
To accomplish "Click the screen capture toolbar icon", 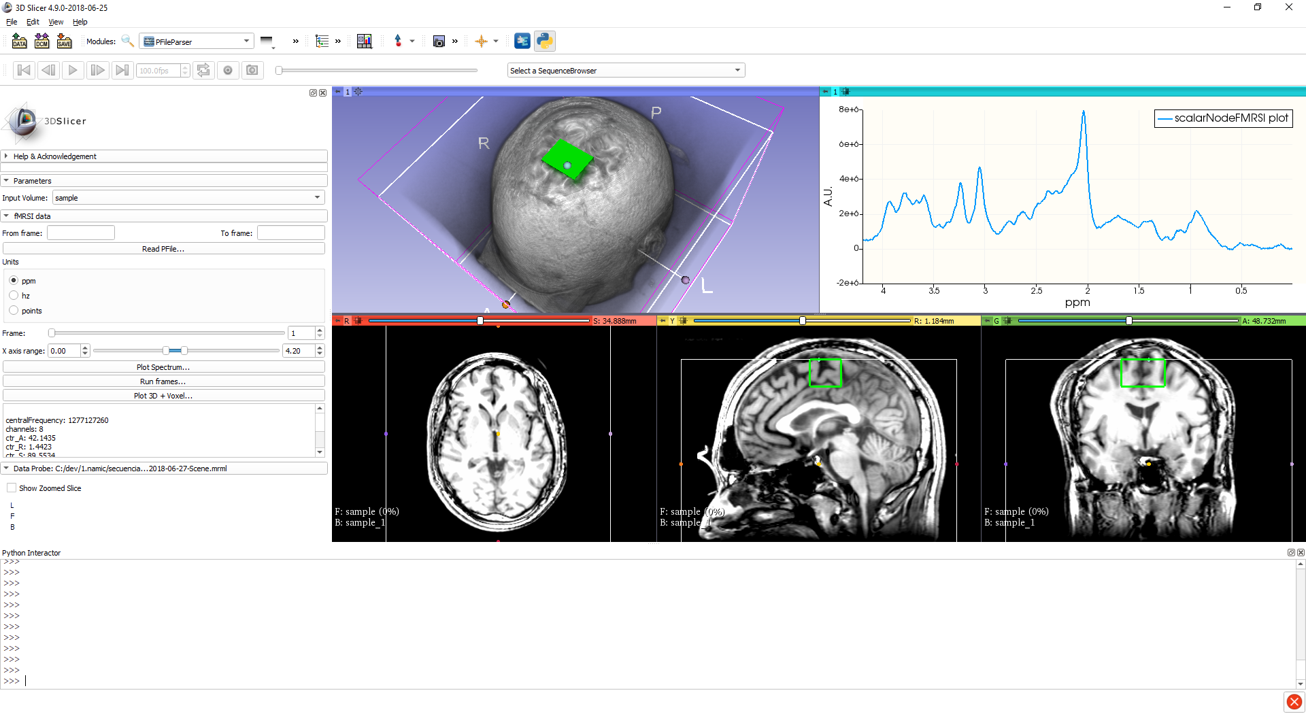I will point(438,41).
